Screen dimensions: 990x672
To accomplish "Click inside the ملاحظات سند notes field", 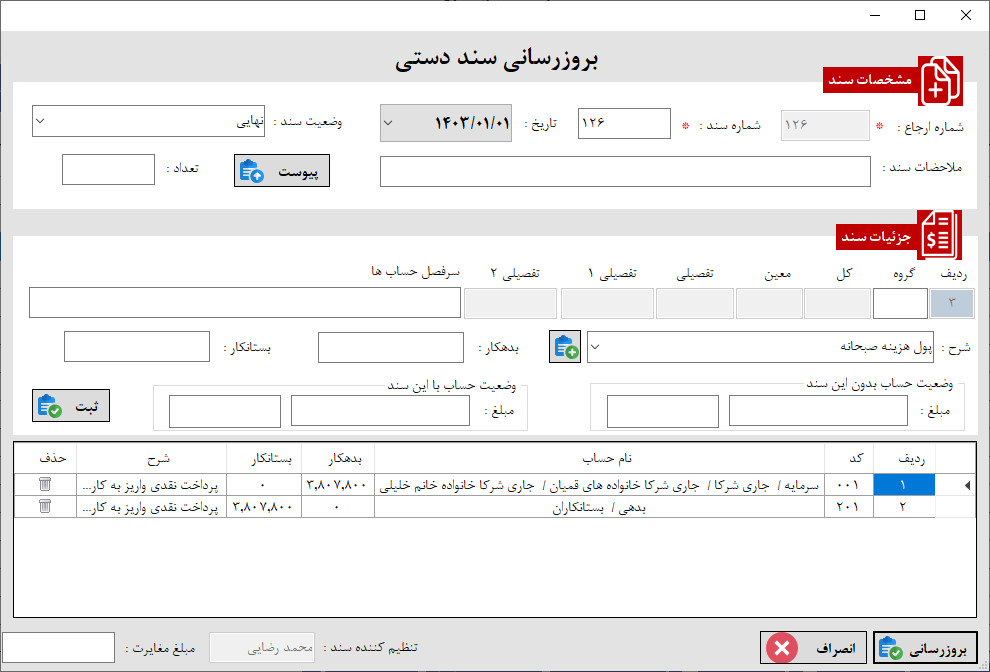I will 625,171.
